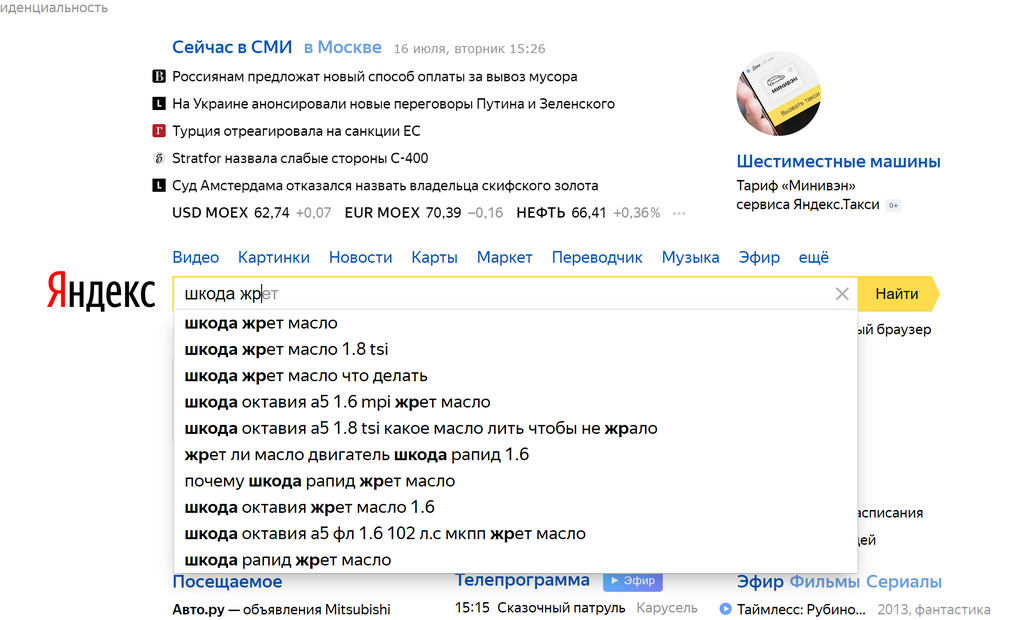The height and width of the screenshot is (620, 1024).
Task: Expand the ещё services menu
Action: pos(814,257)
